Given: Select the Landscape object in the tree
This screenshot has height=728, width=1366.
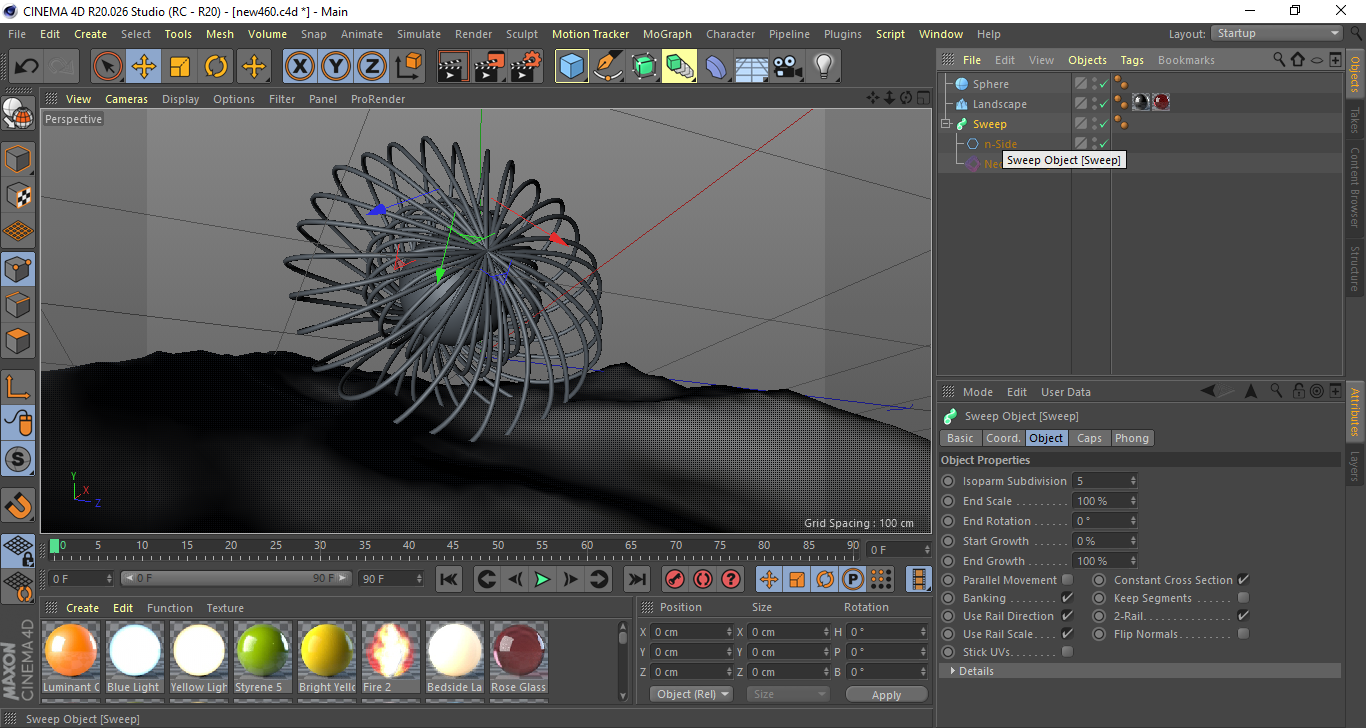Looking at the screenshot, I should pos(999,104).
